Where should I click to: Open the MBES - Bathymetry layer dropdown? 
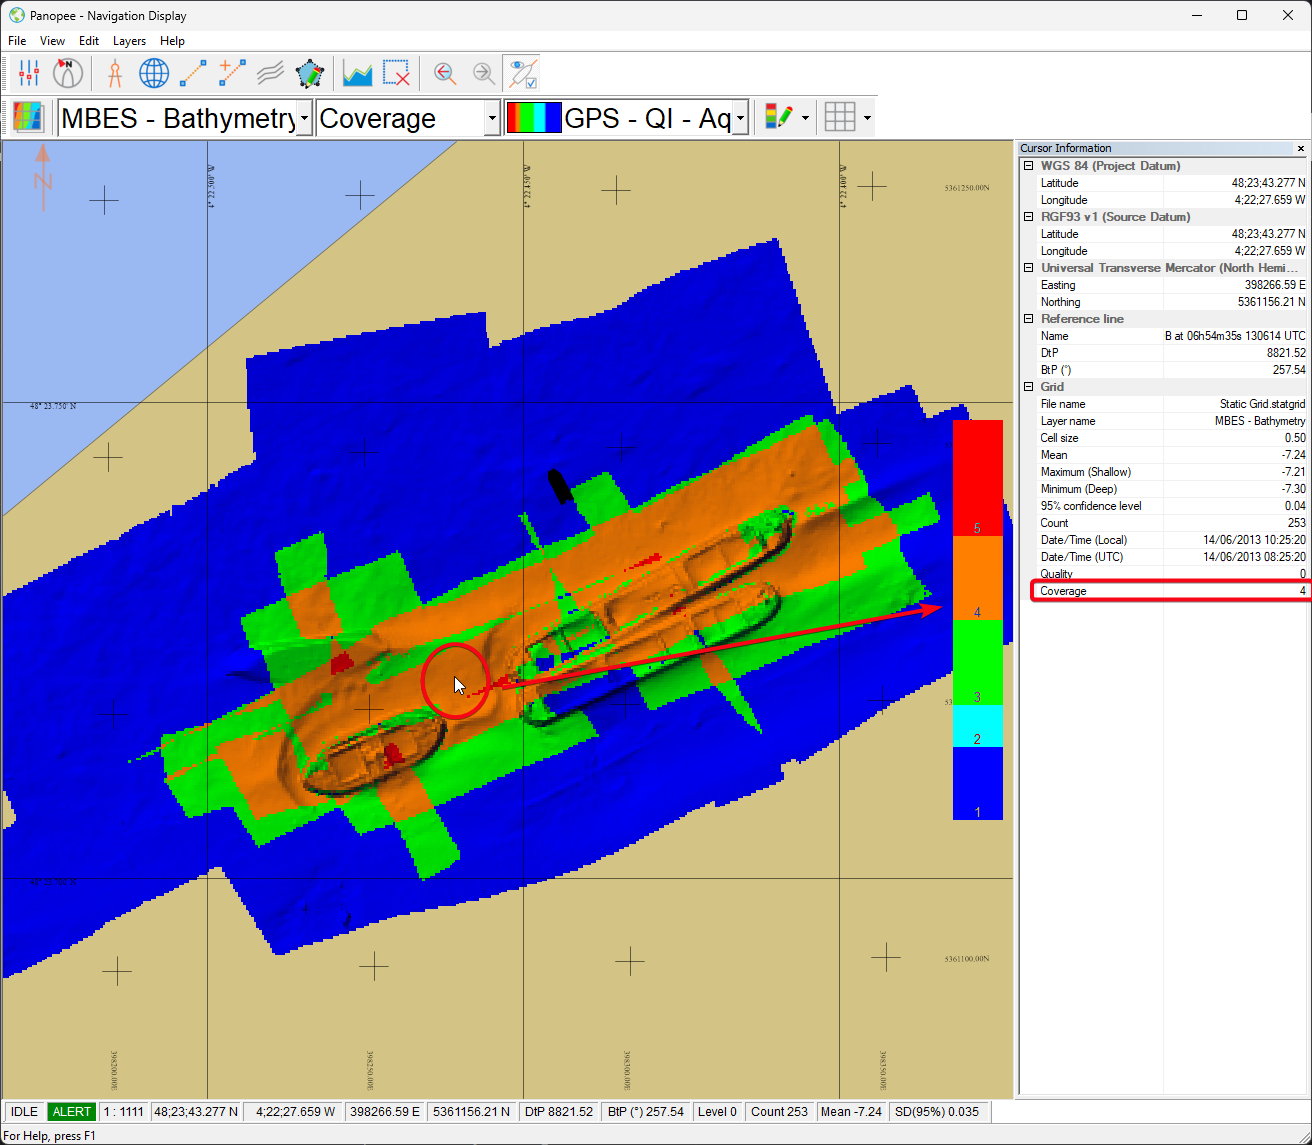pos(304,118)
